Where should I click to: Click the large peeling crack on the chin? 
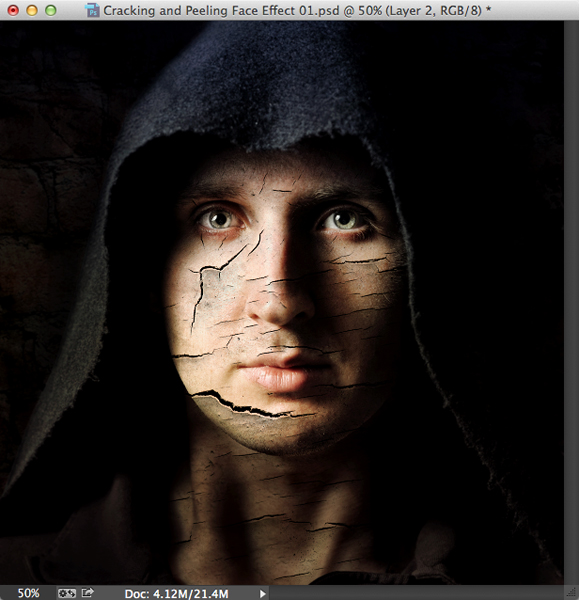point(247,405)
